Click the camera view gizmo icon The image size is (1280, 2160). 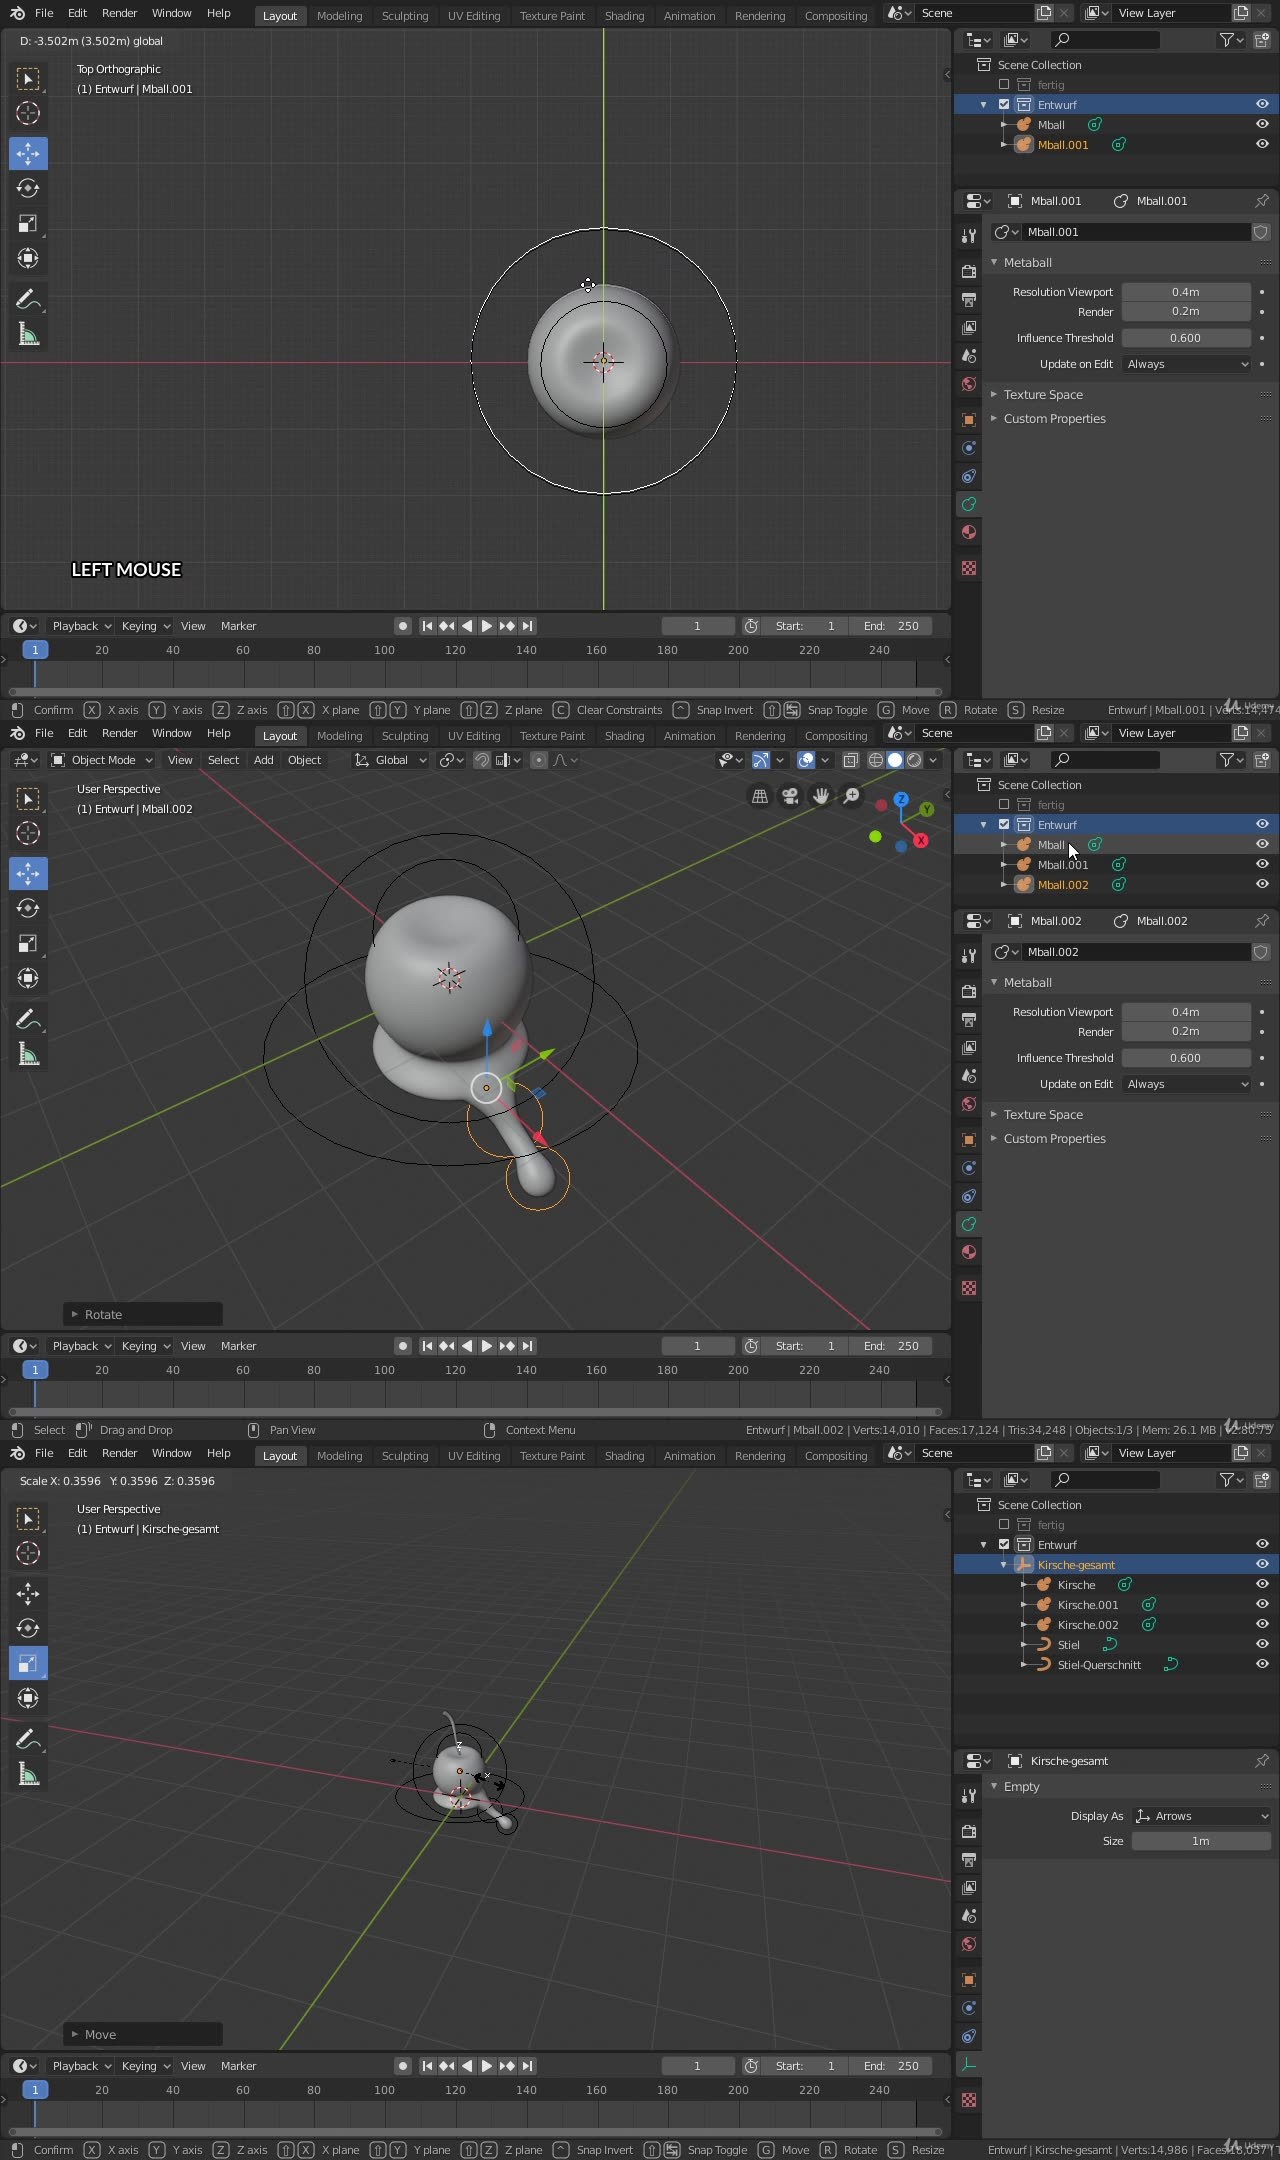[790, 796]
